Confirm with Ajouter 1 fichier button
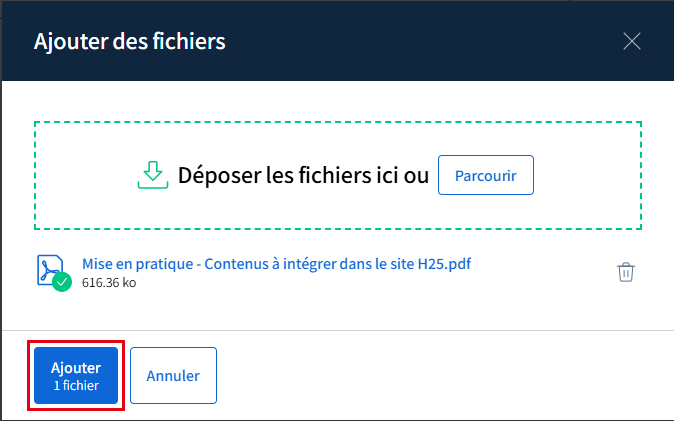 [76, 375]
